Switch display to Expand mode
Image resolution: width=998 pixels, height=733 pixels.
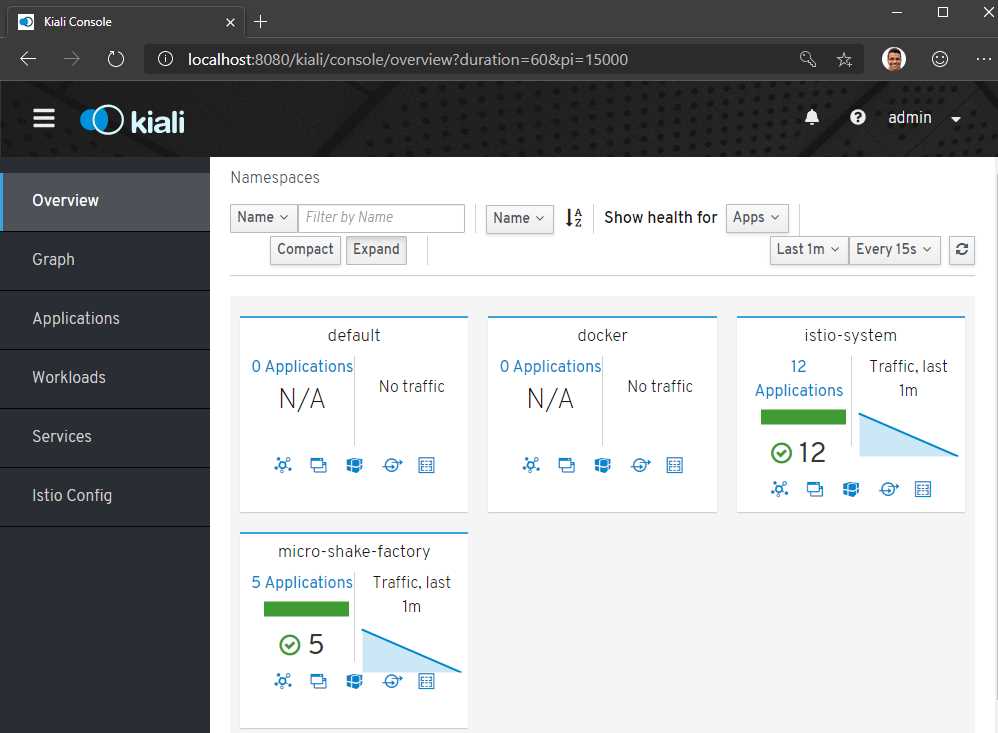(x=376, y=250)
